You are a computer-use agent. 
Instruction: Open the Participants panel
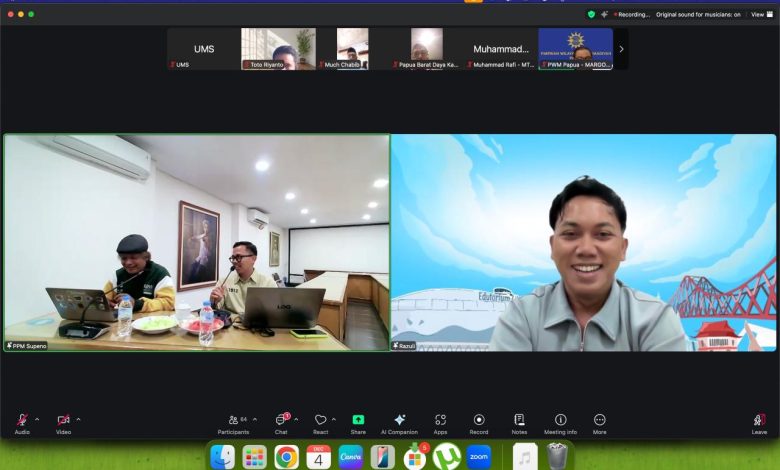click(x=233, y=420)
